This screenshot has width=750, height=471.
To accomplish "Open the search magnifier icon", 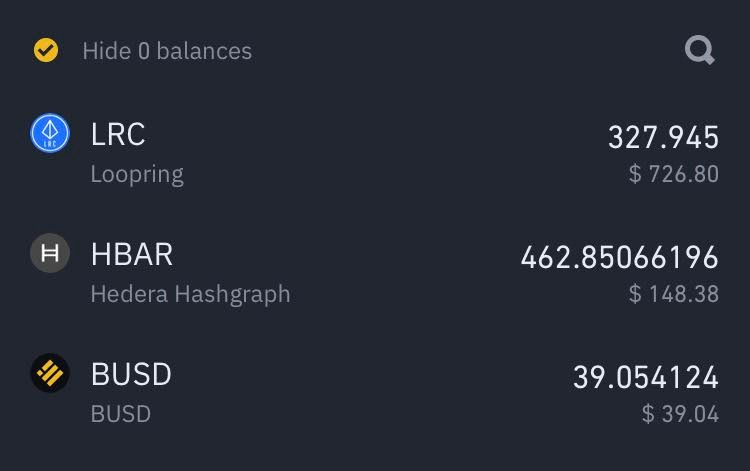I will coord(700,50).
